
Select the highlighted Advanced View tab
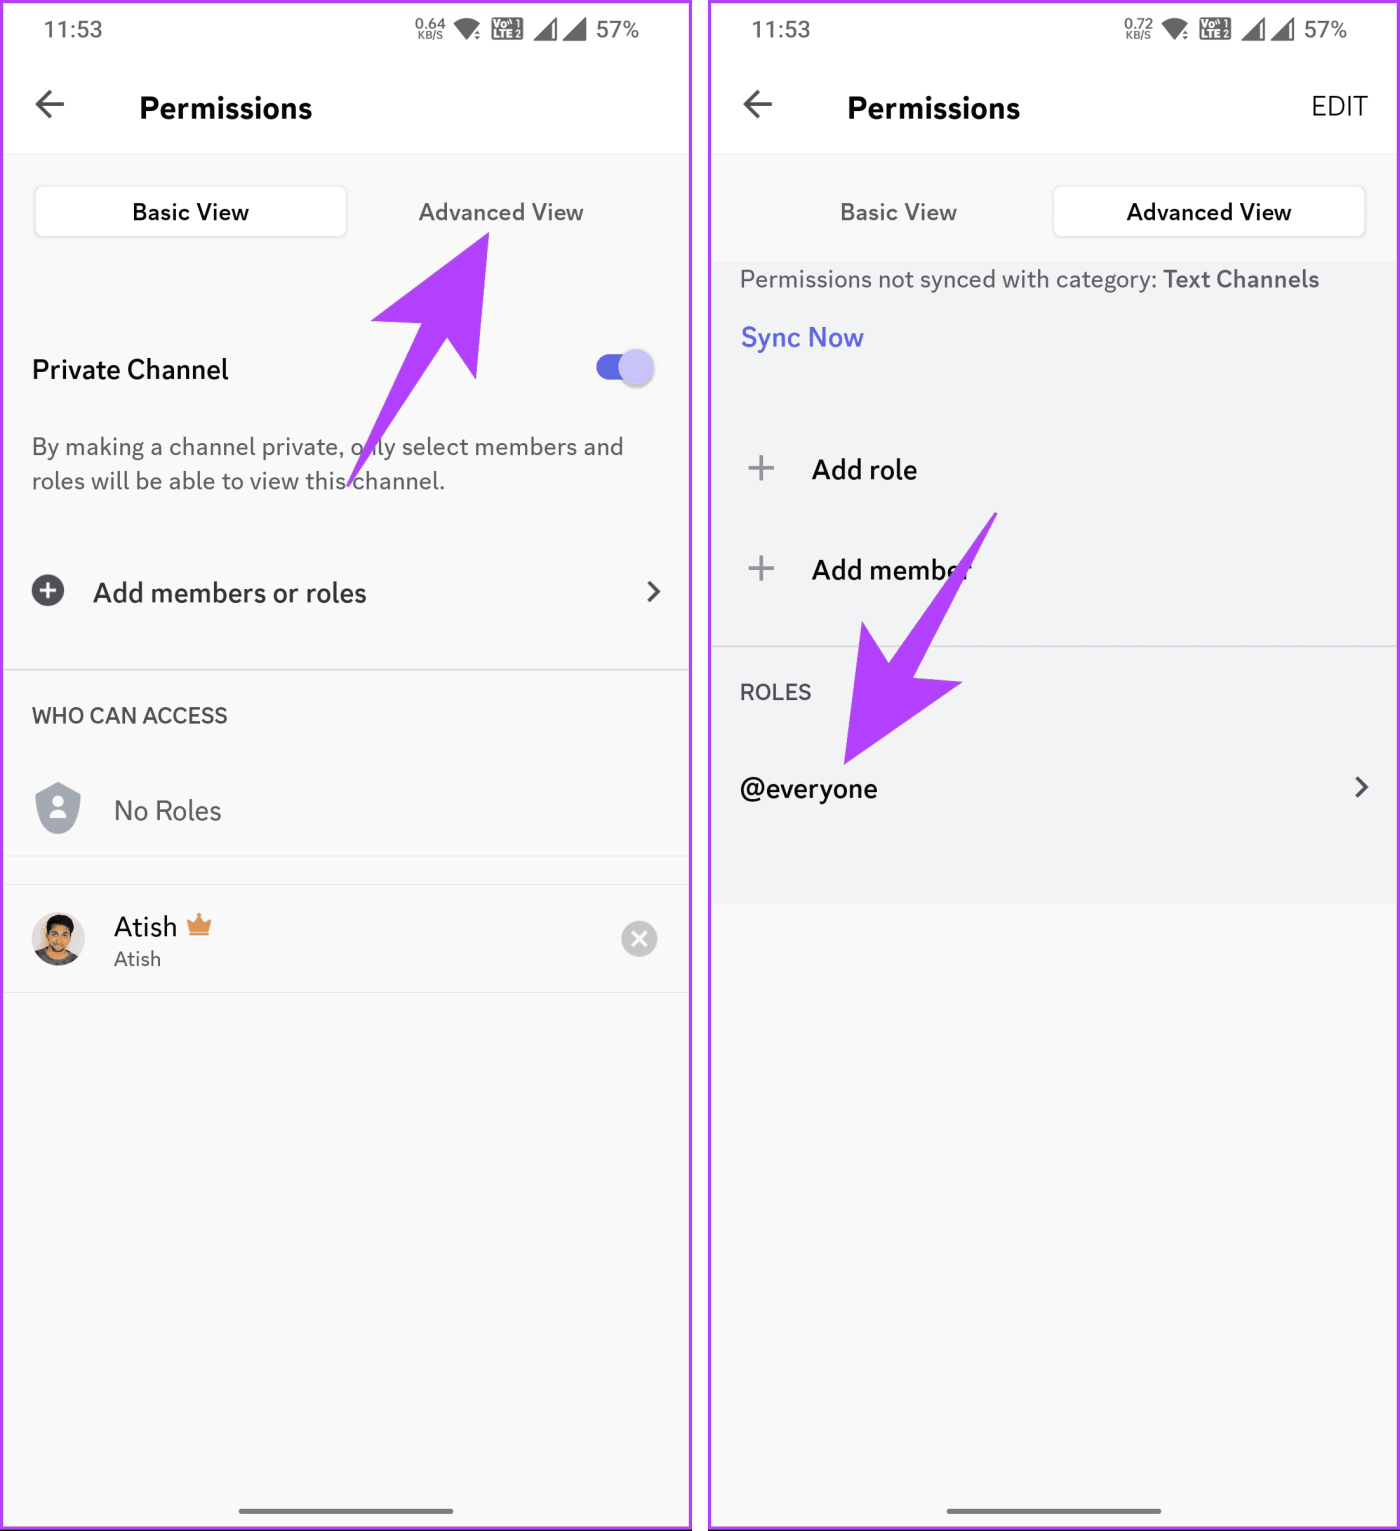[x=1209, y=212]
